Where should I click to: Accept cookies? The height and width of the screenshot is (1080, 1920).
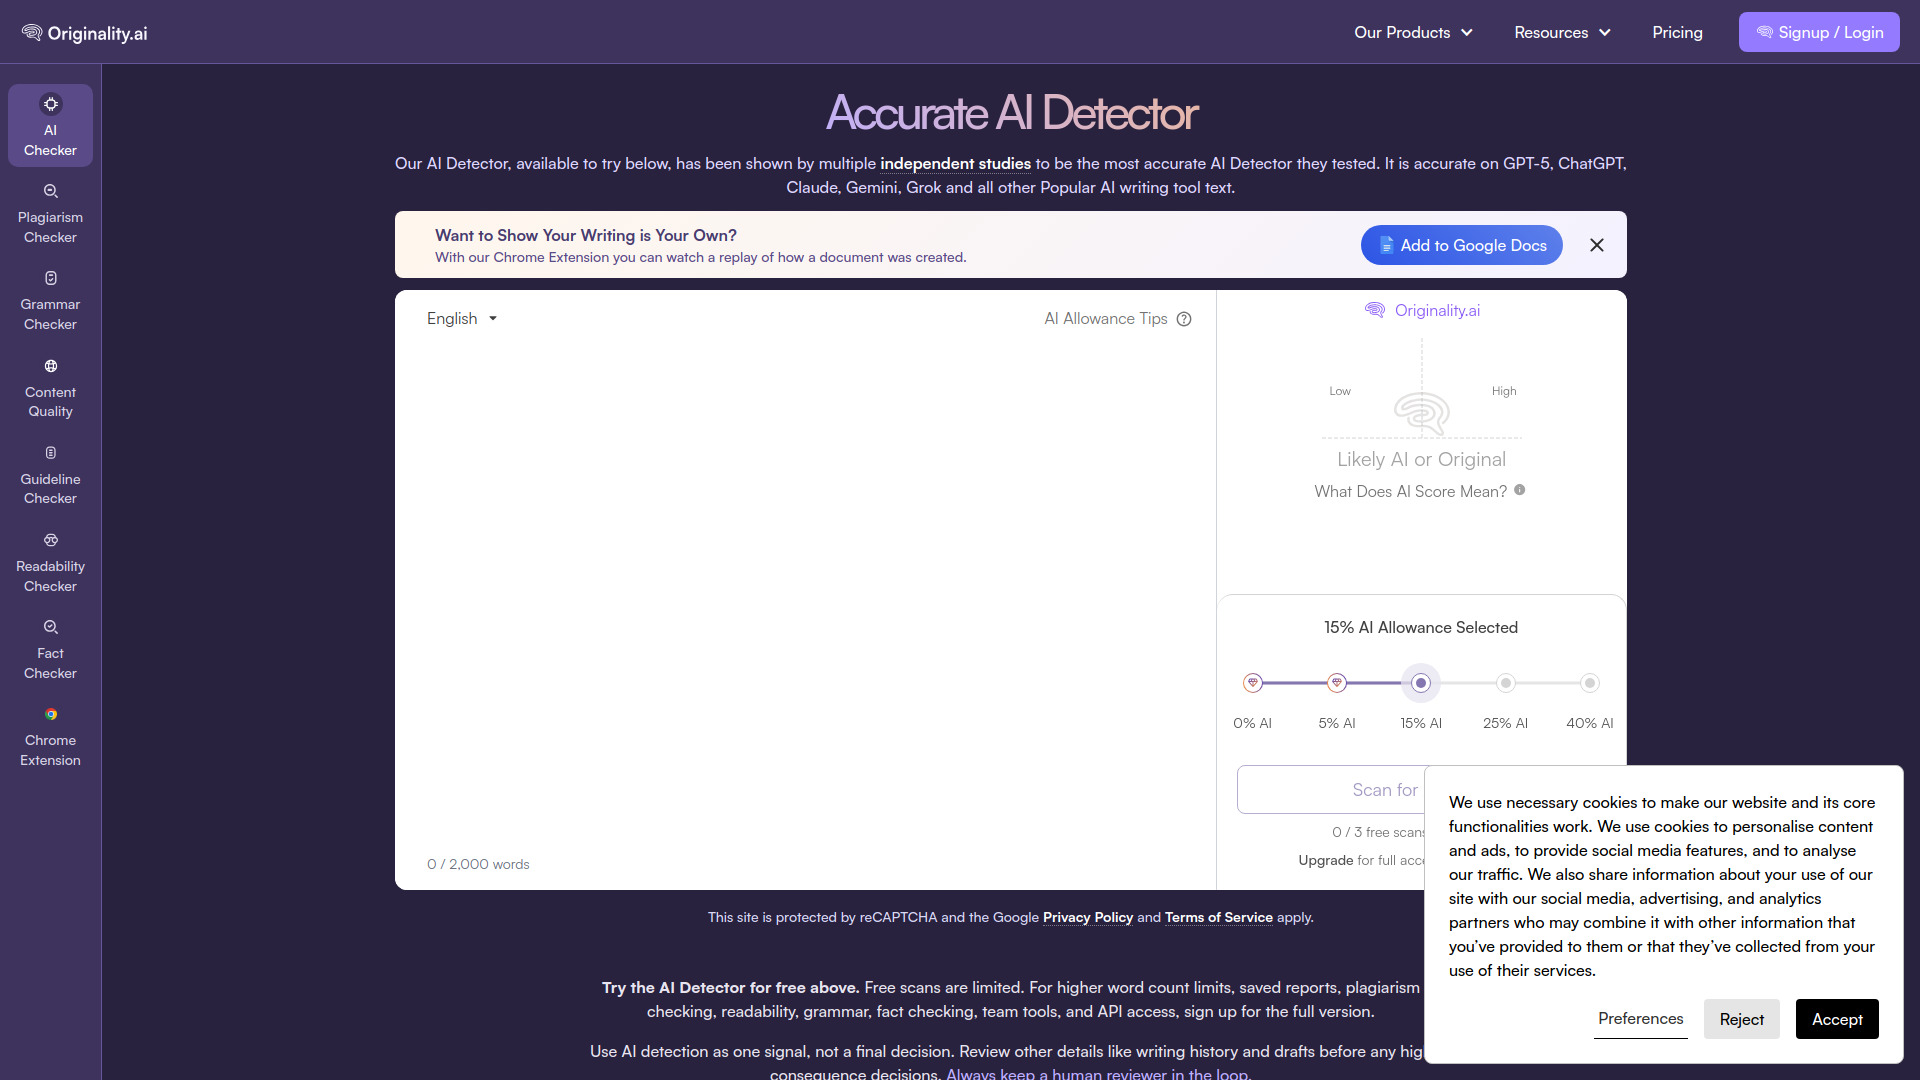tap(1837, 1019)
